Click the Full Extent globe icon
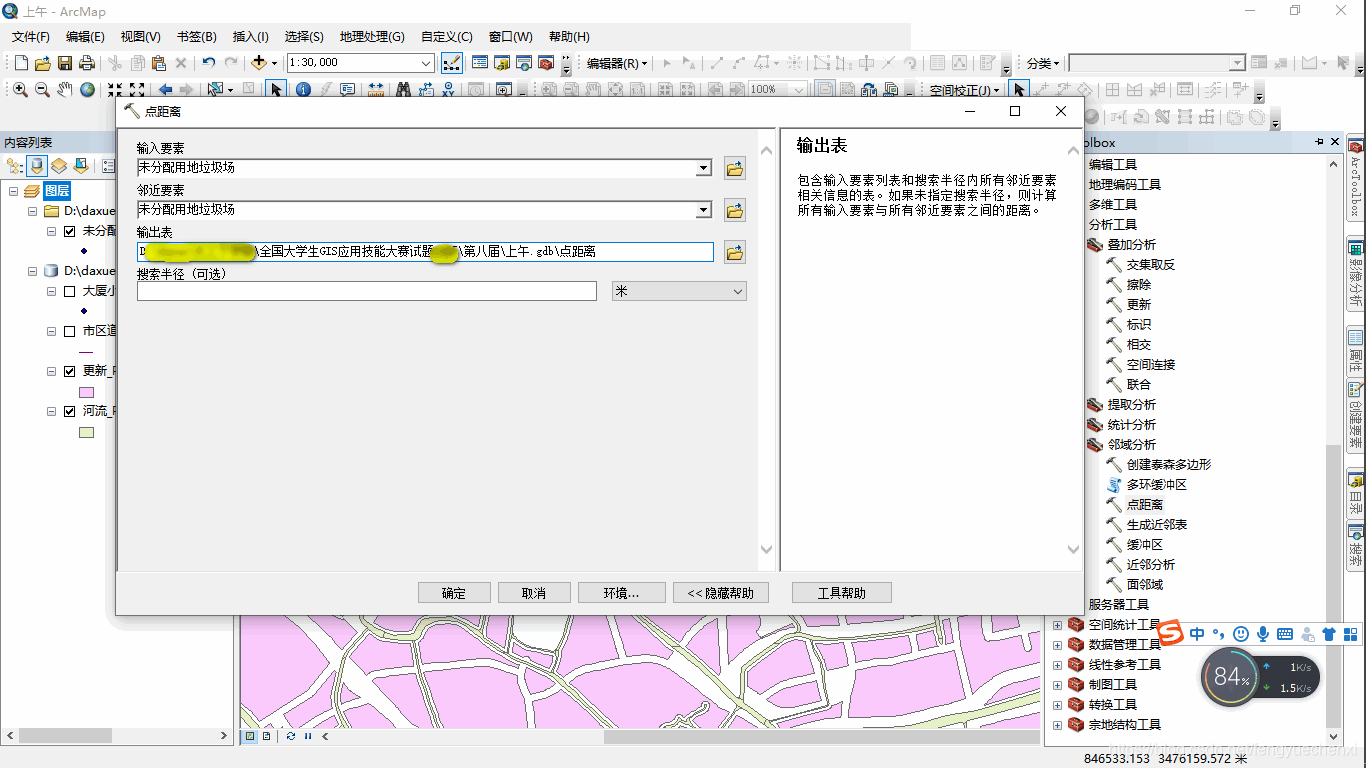The image size is (1366, 768). (88, 89)
